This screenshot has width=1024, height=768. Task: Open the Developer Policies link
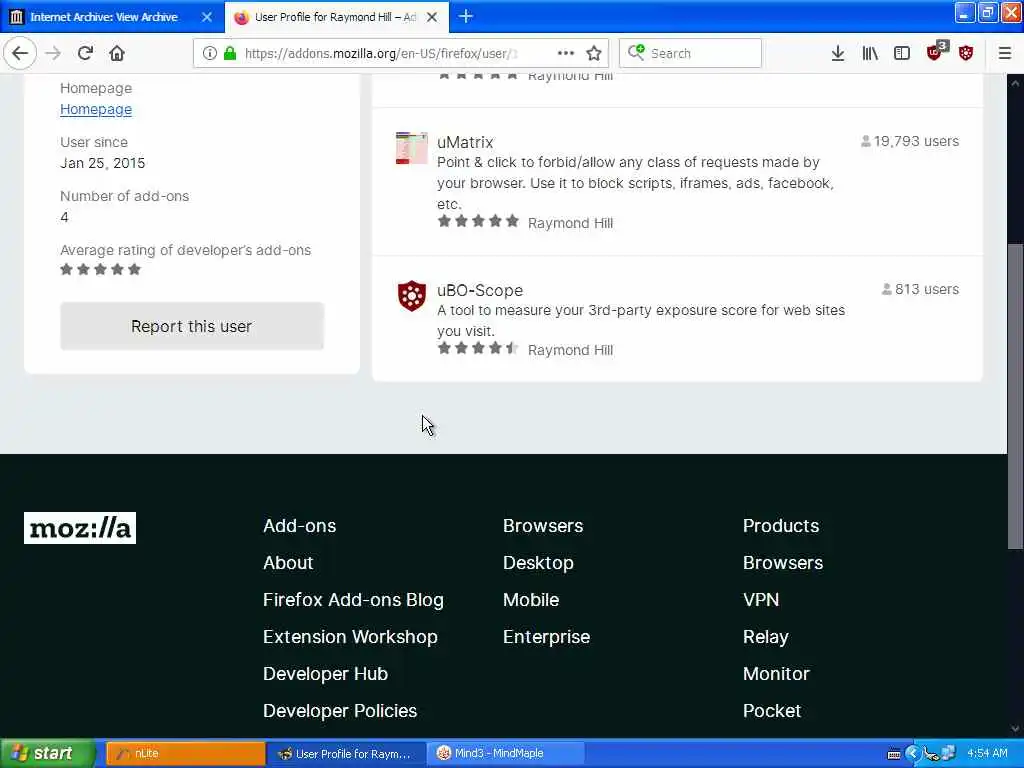(x=340, y=711)
